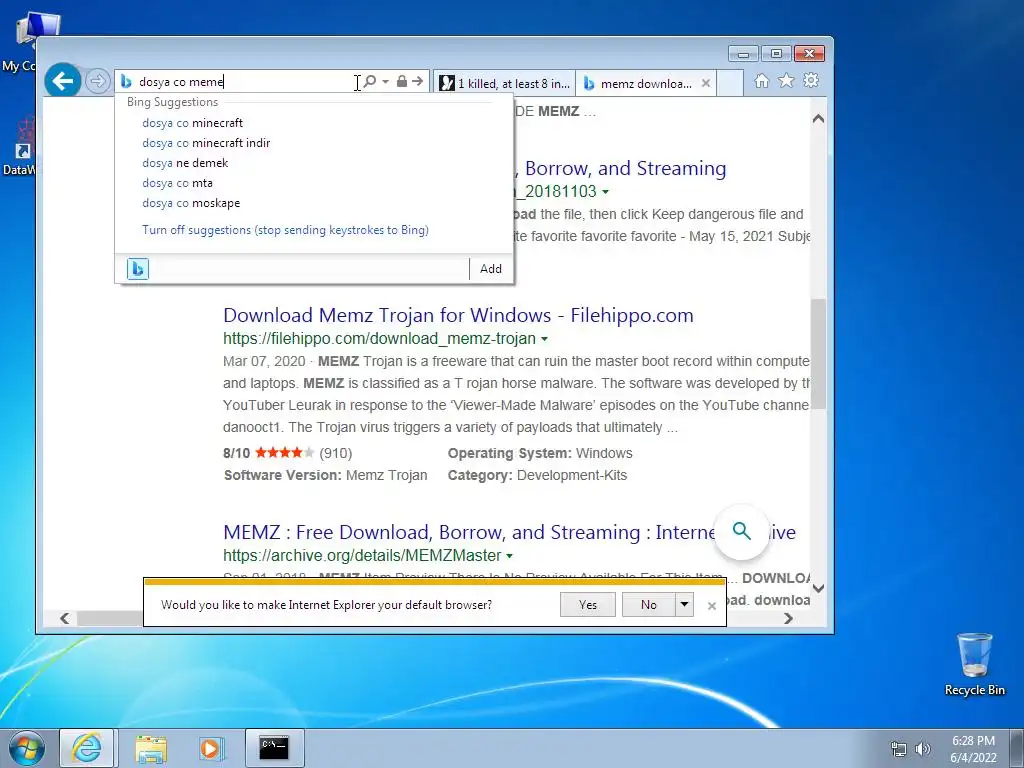1024x768 pixels.
Task: Dismiss the default browser notification bar
Action: (712, 605)
